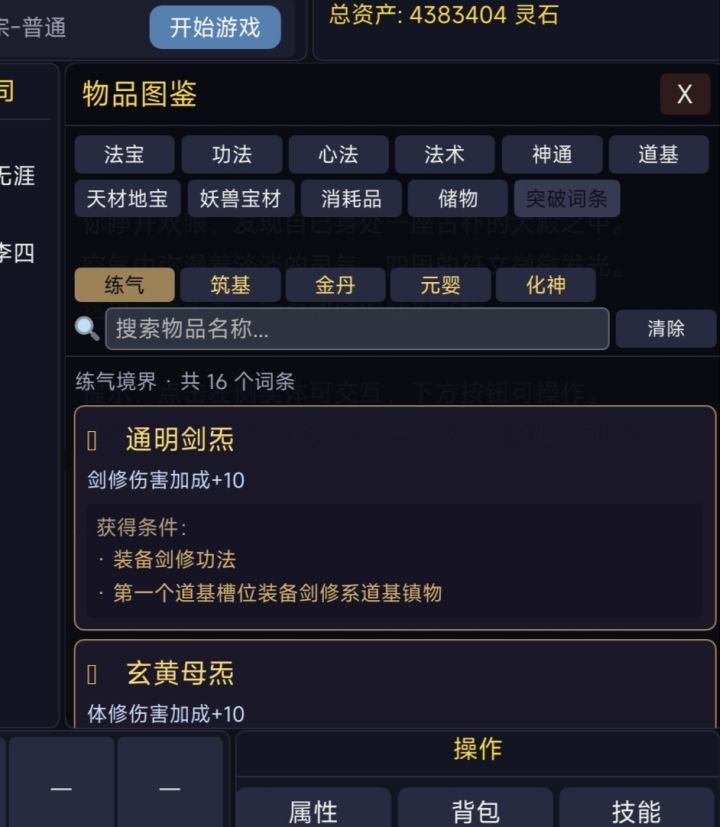
Task: Select the 元婴 realm filter
Action: [x=440, y=285]
